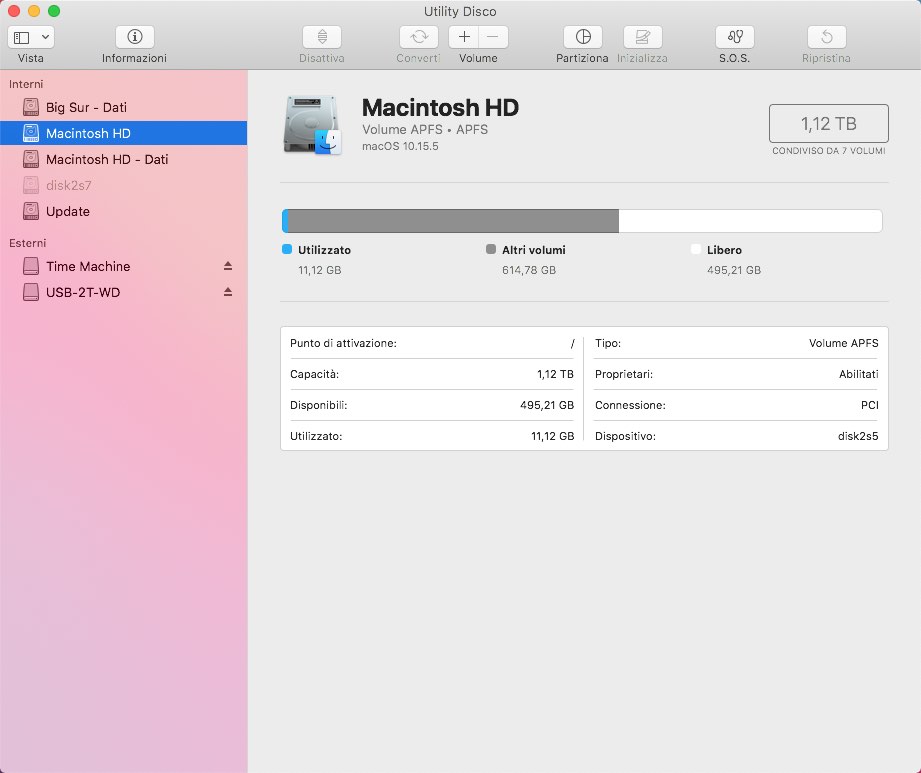Select the disk2s7 volume
Image resolution: width=921 pixels, height=773 pixels.
click(123, 185)
